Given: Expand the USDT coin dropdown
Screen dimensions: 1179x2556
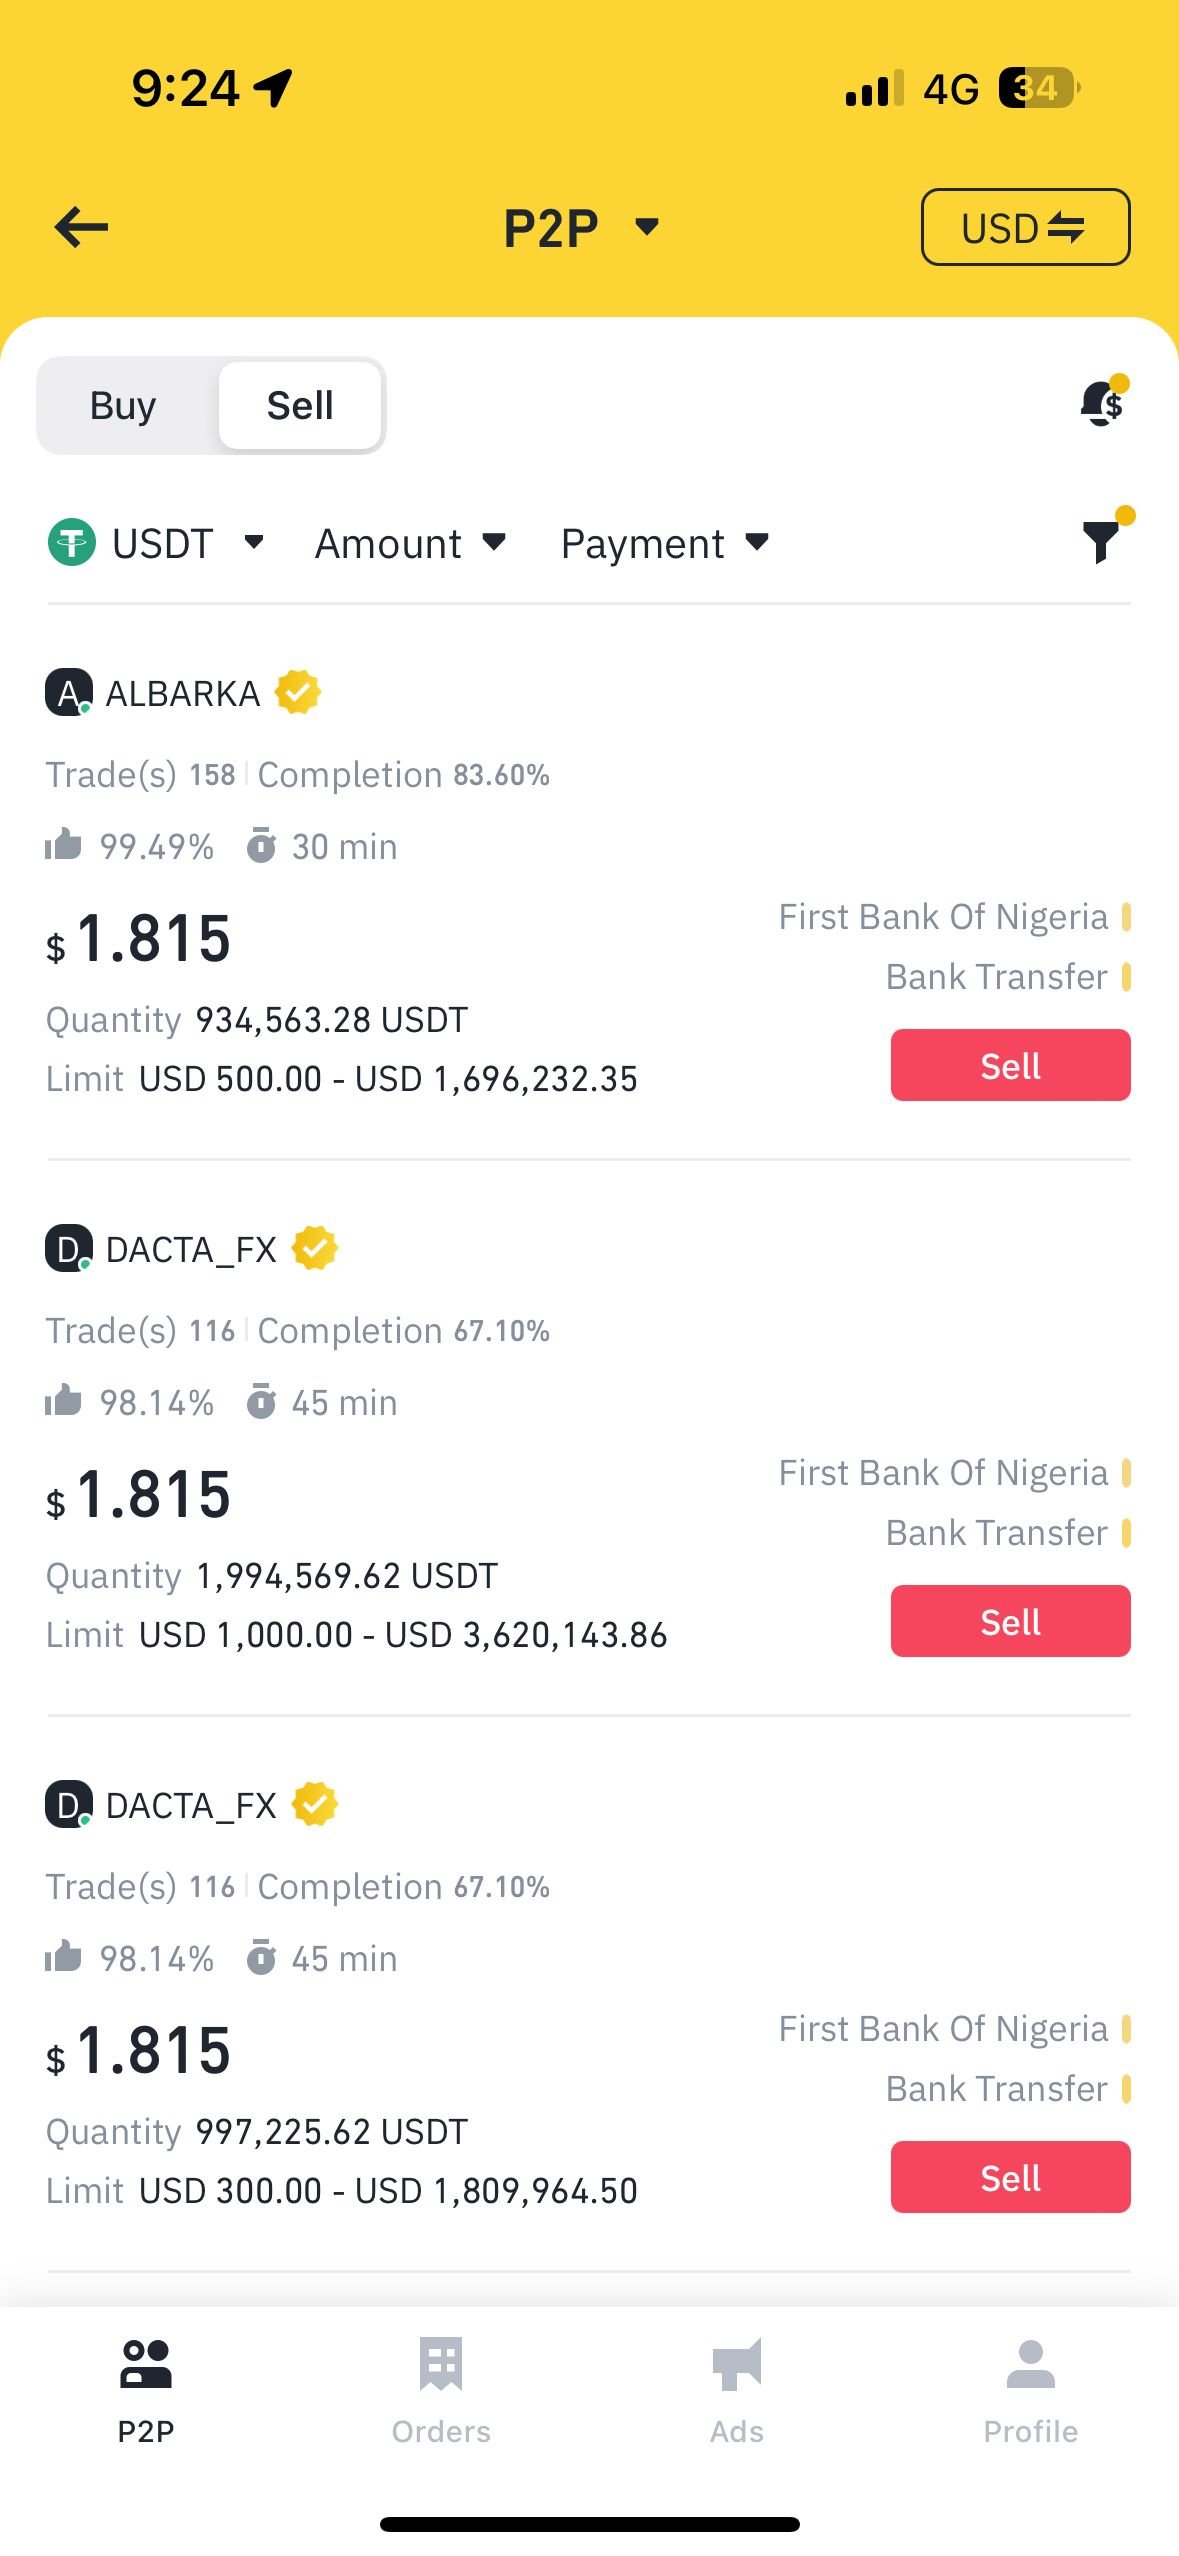Looking at the screenshot, I should 157,544.
